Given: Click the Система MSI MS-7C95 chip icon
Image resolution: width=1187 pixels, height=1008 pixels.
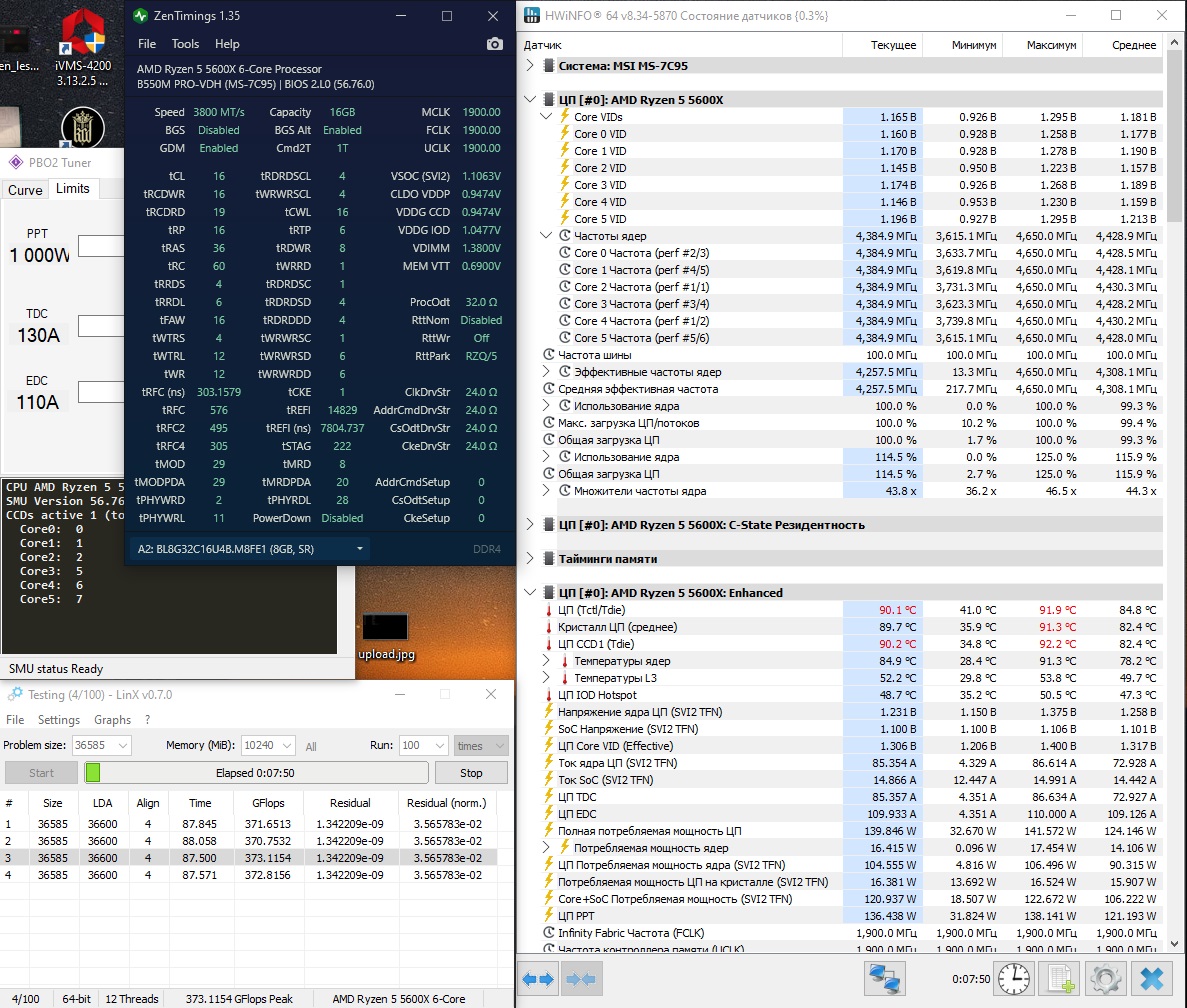Looking at the screenshot, I should tap(549, 65).
